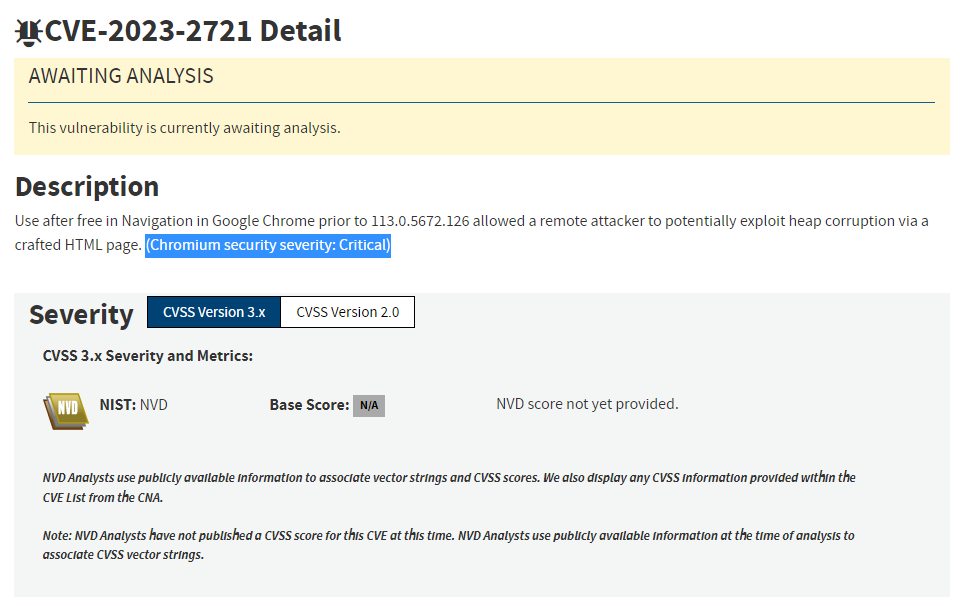
Task: Click the Description heading
Action: click(87, 187)
